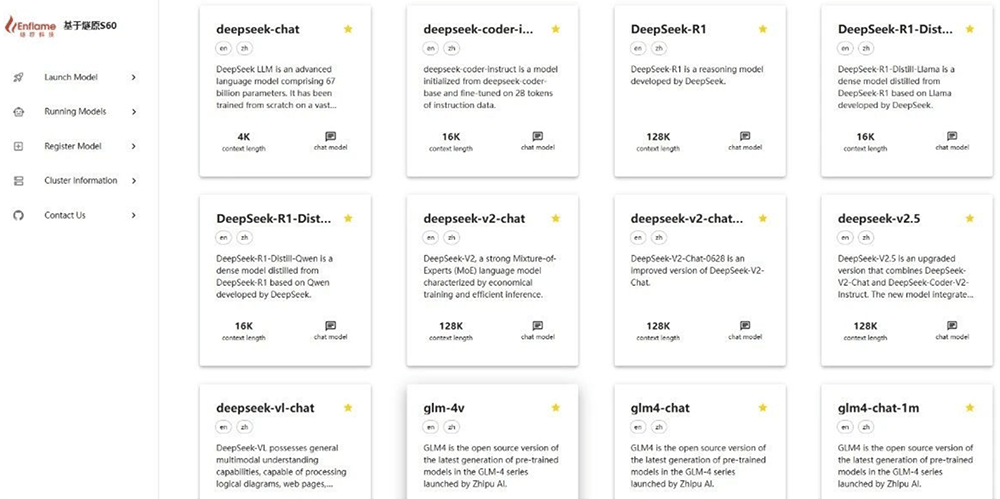
Task: Click the Enflame logo in the header
Action: [30, 23]
